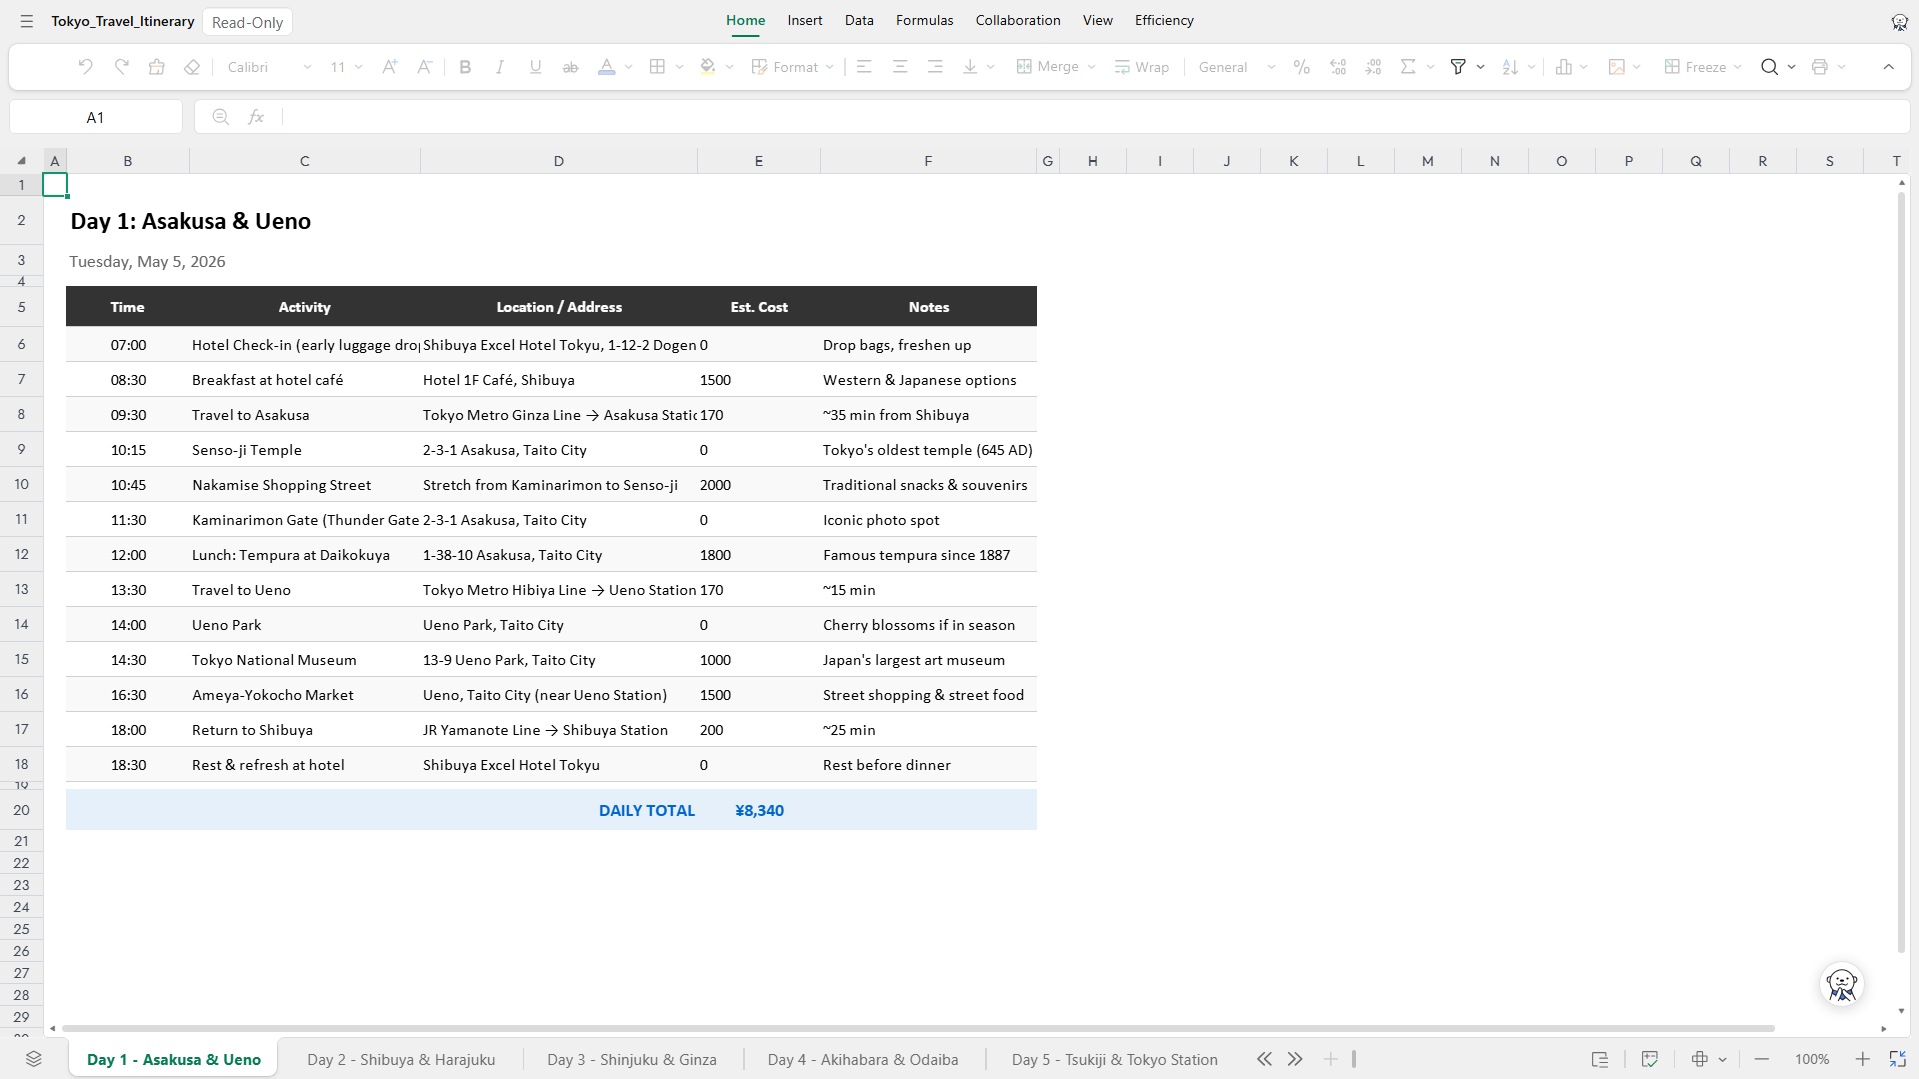Apply the fill color bucket swatch
This screenshot has height=1079, width=1919.
(708, 67)
